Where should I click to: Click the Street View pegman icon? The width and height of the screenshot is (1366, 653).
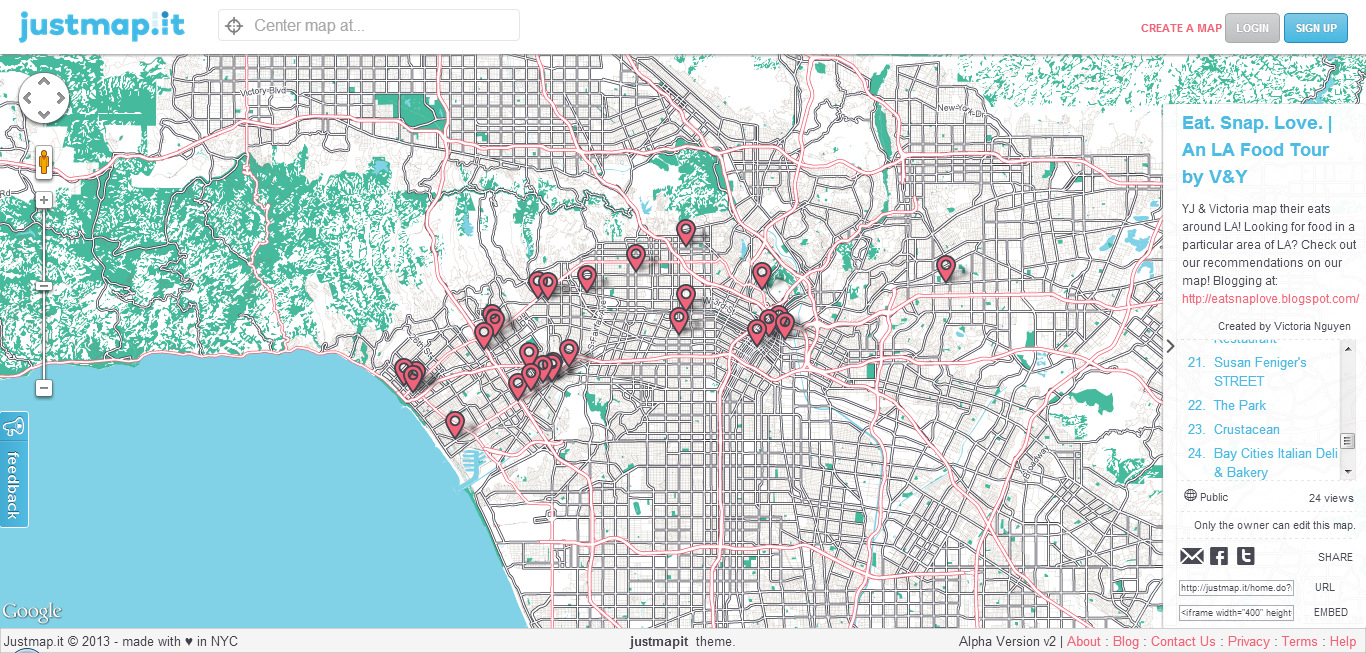point(44,163)
